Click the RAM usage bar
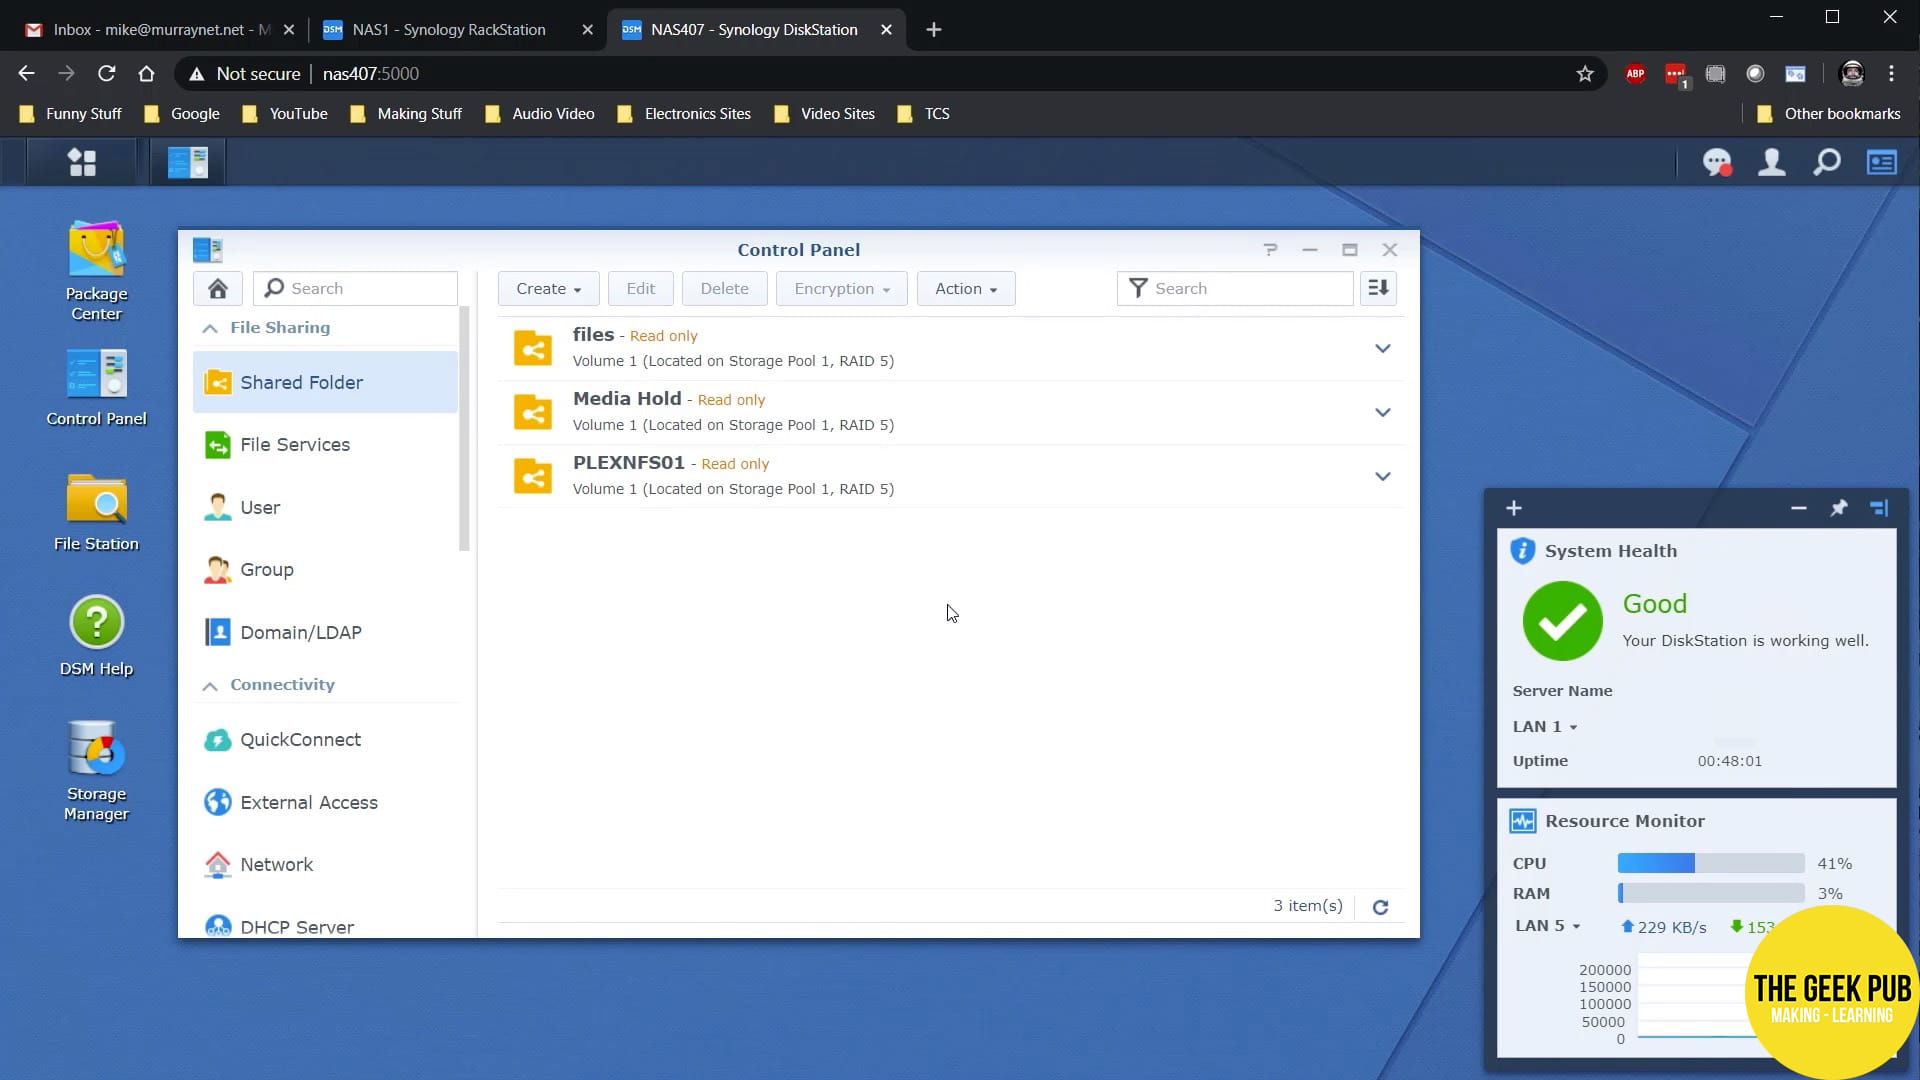This screenshot has height=1080, width=1920. (x=1711, y=894)
